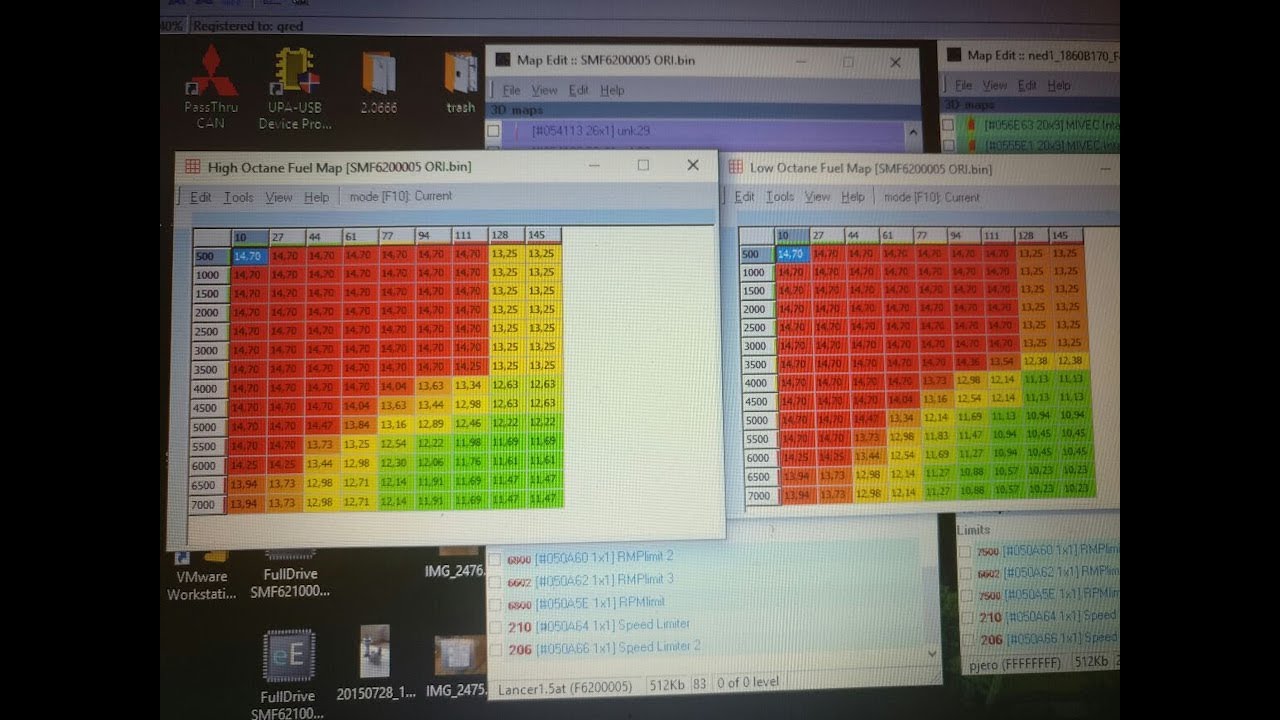Click the Map Edit ned1_1860B170 window icon

953,55
